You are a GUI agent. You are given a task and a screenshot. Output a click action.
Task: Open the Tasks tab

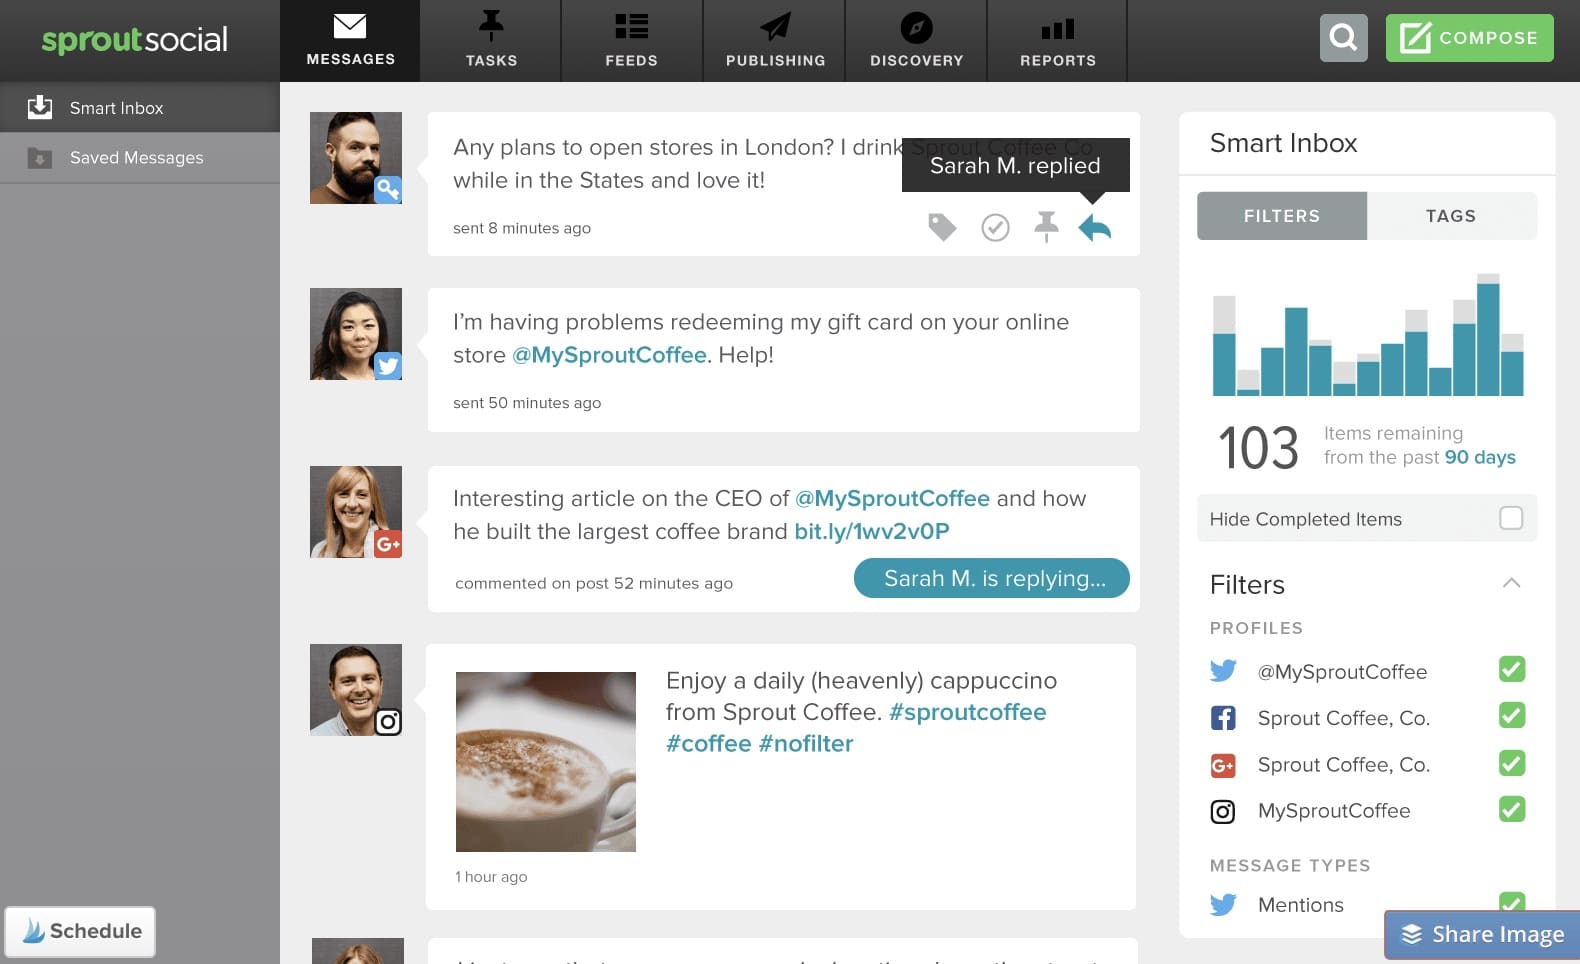pos(491,41)
